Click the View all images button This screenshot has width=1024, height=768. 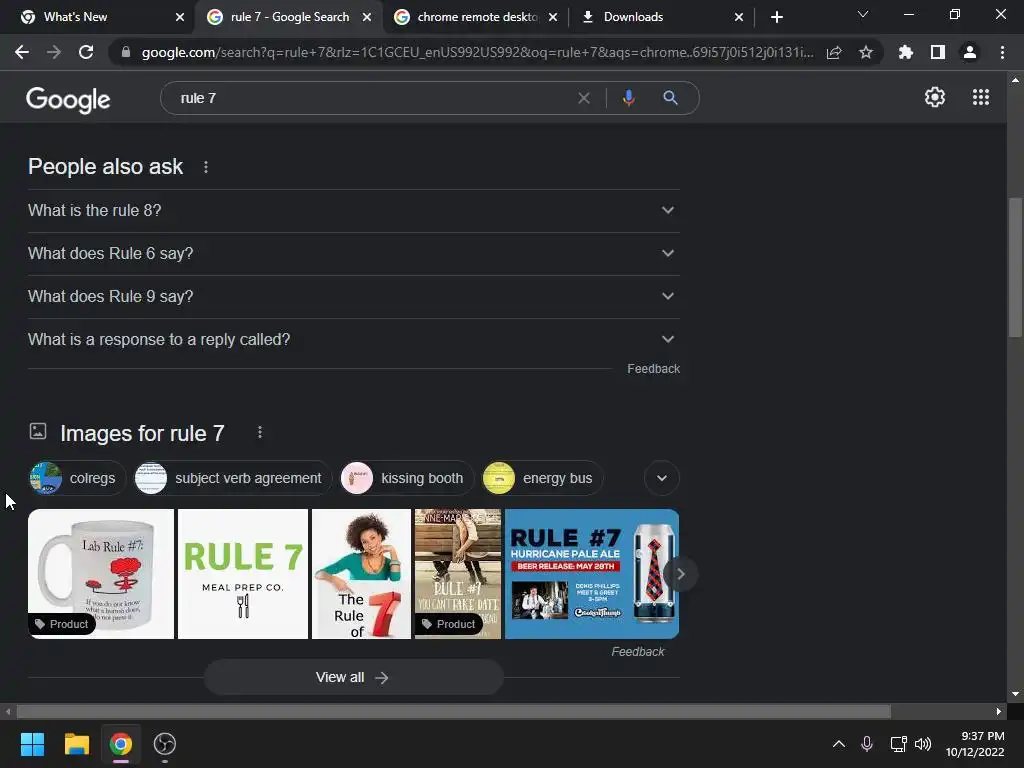tap(353, 677)
